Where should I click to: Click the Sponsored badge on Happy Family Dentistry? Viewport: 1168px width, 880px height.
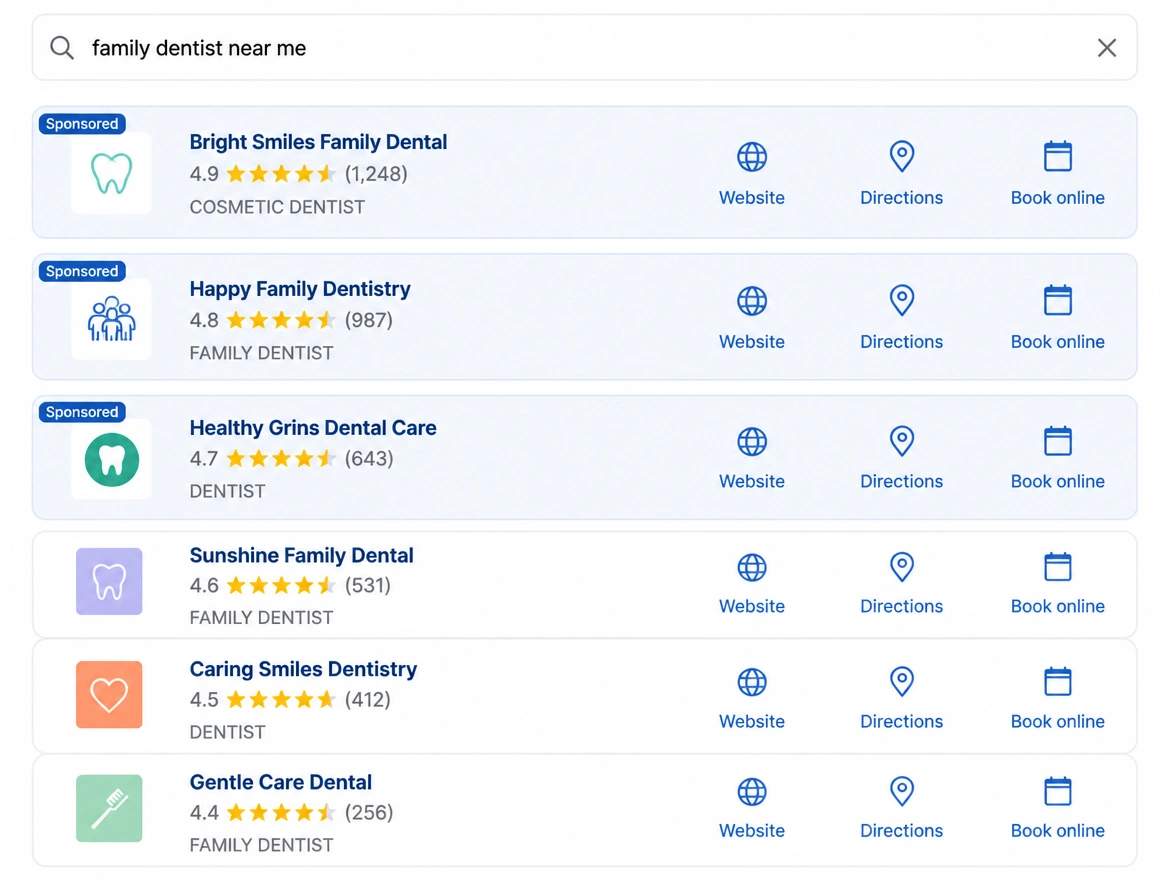[82, 271]
